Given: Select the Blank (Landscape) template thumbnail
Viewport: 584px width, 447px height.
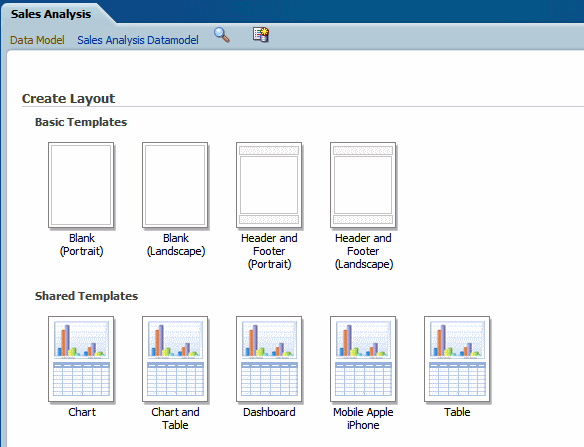Looking at the screenshot, I should [x=175, y=185].
